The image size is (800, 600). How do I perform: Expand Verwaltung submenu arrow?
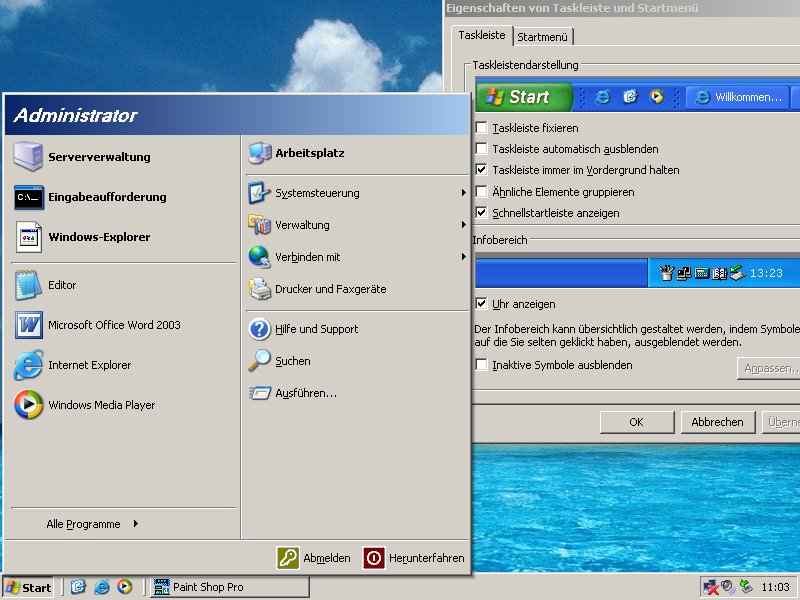coord(463,225)
